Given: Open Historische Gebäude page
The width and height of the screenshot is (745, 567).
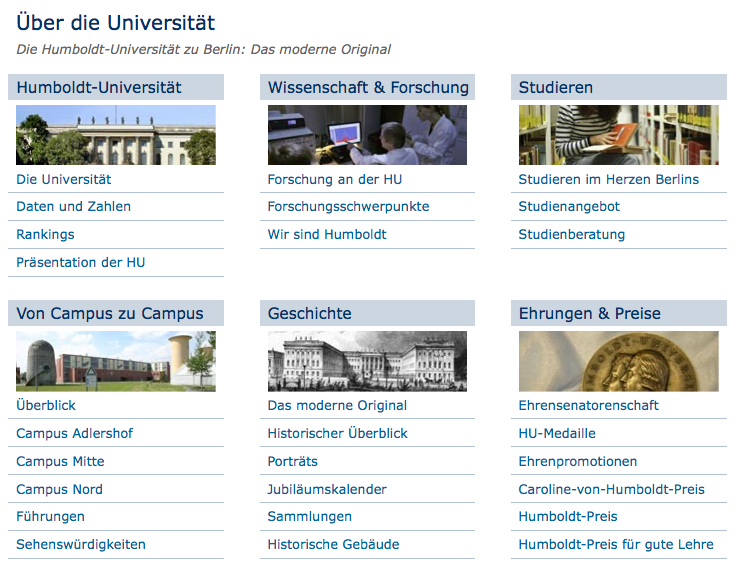Looking at the screenshot, I should tap(333, 545).
